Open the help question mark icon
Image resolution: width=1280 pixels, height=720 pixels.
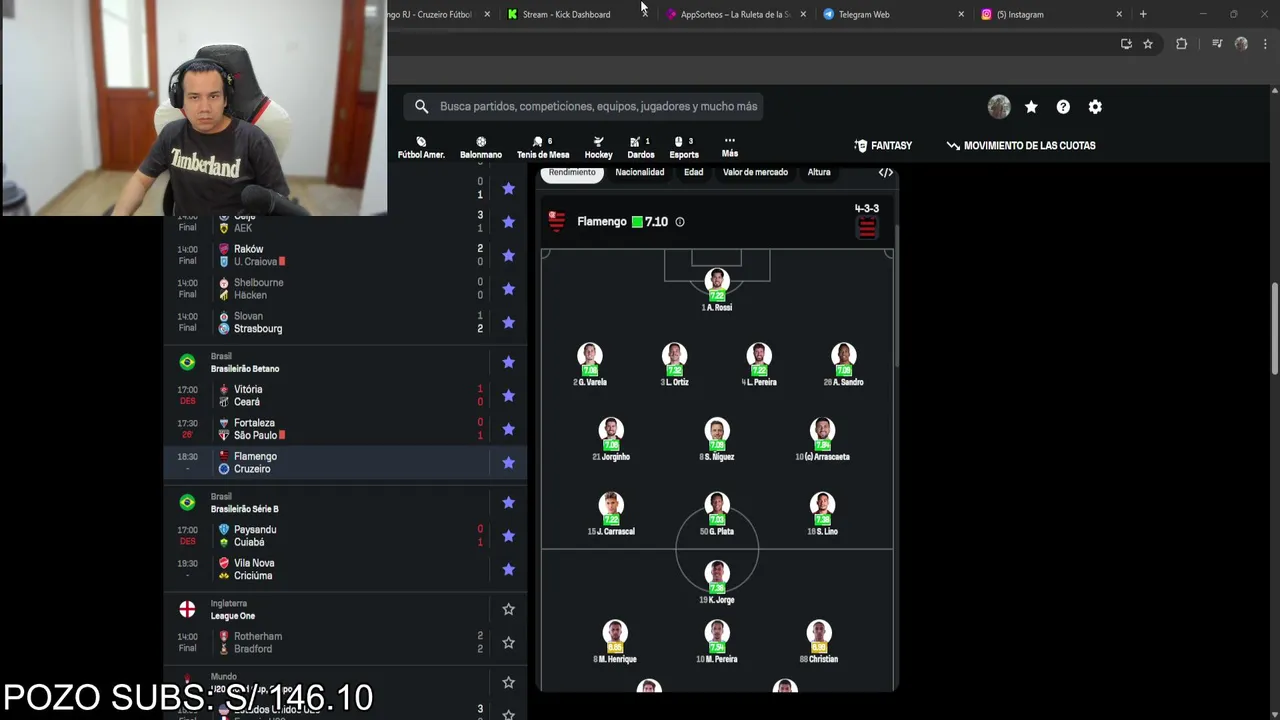coord(1063,107)
